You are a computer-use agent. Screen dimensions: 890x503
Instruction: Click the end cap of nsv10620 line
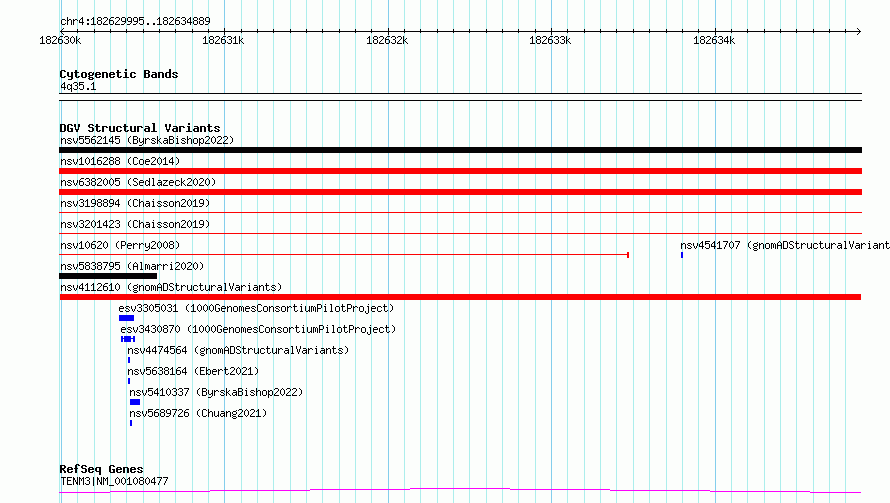(628, 255)
